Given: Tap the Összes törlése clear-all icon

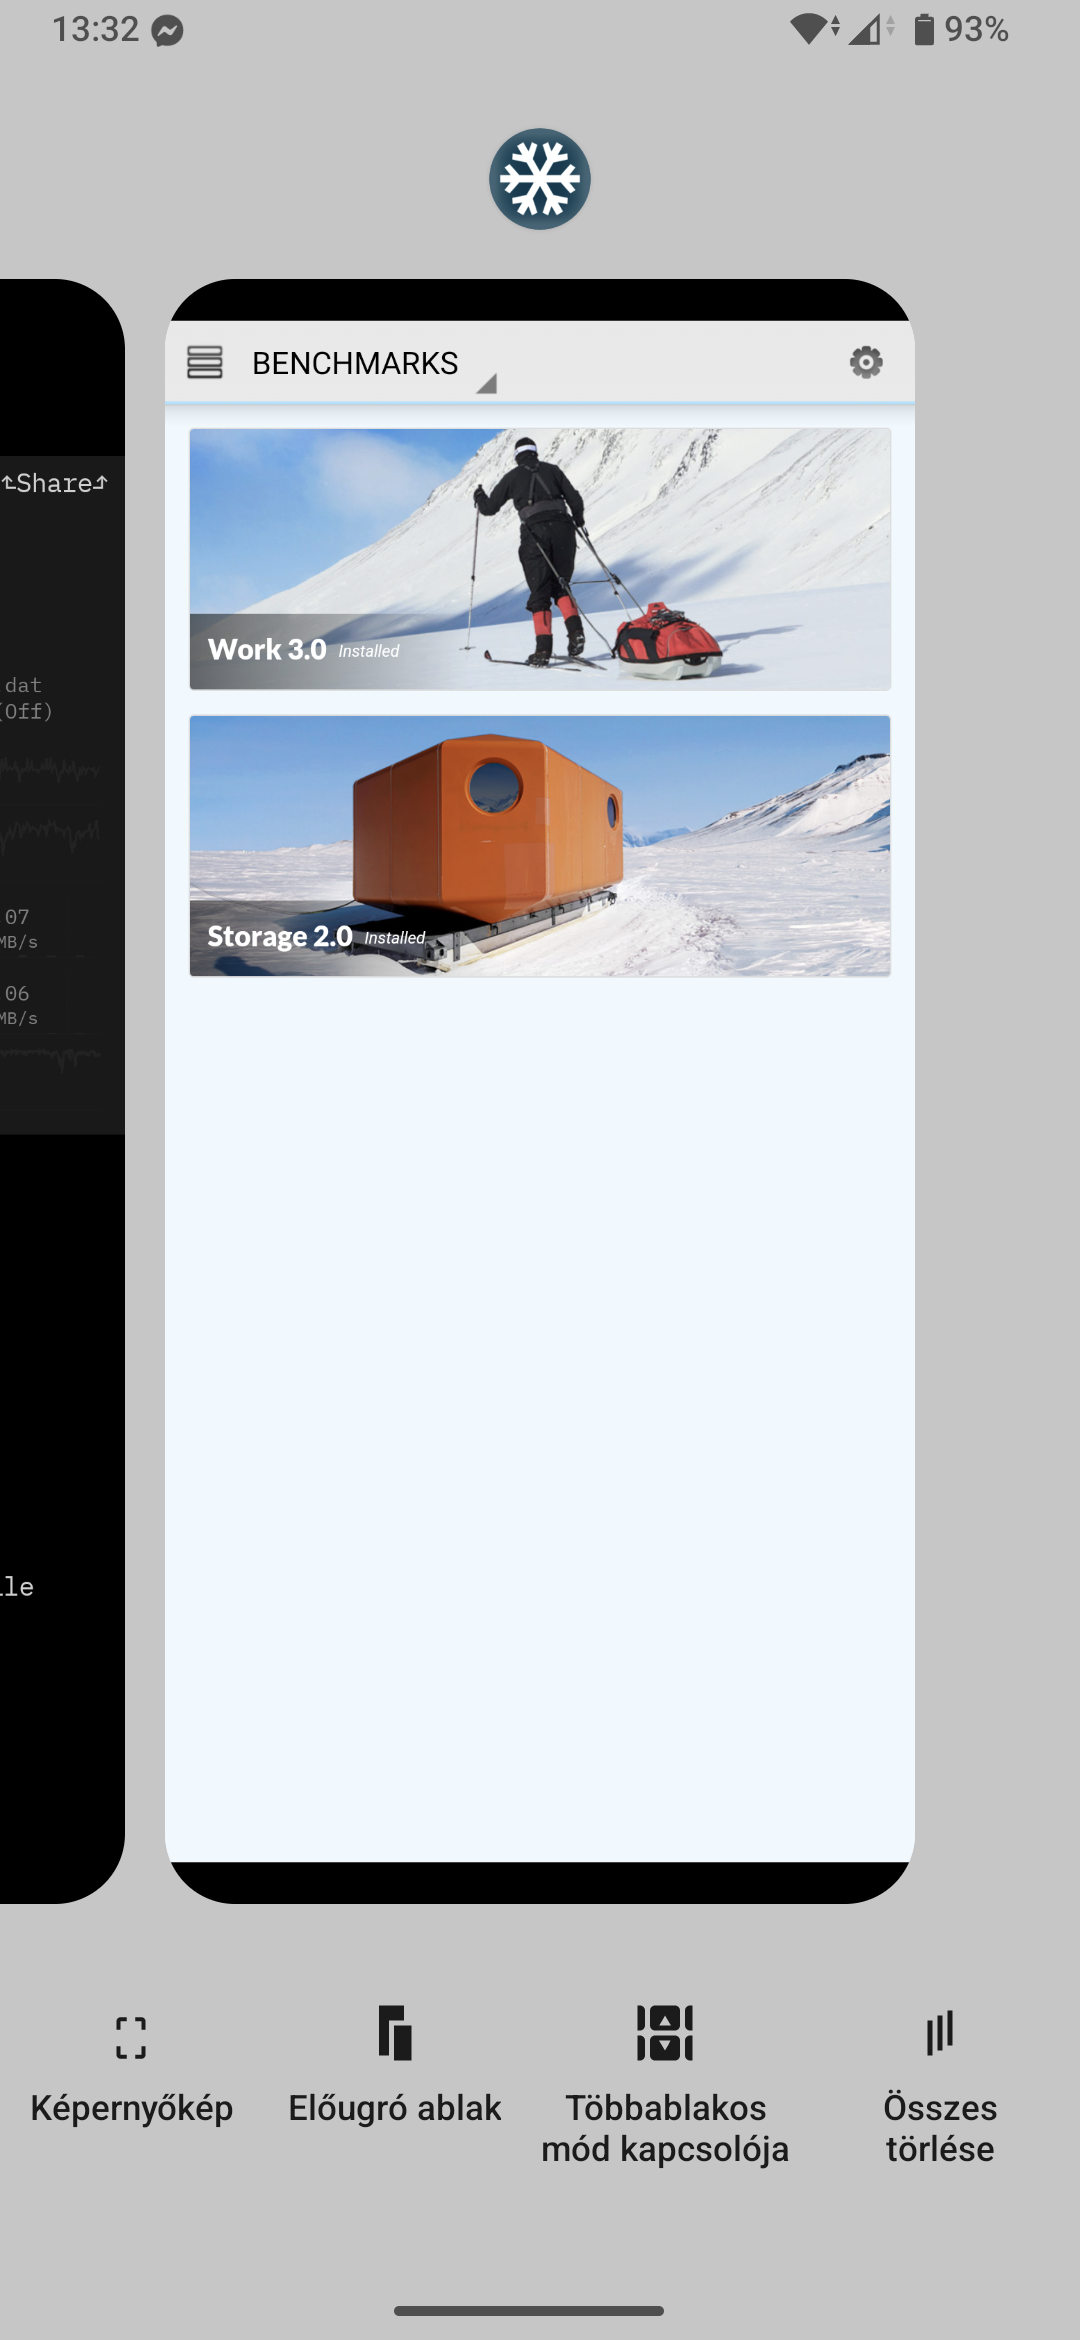Looking at the screenshot, I should [940, 2033].
